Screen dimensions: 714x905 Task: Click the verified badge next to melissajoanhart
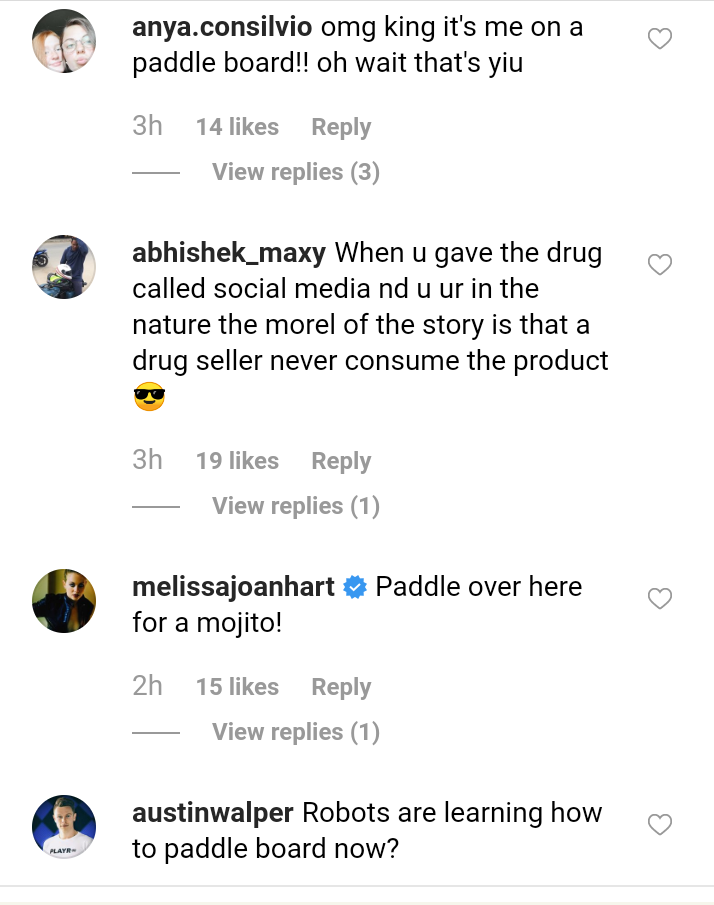(x=355, y=588)
